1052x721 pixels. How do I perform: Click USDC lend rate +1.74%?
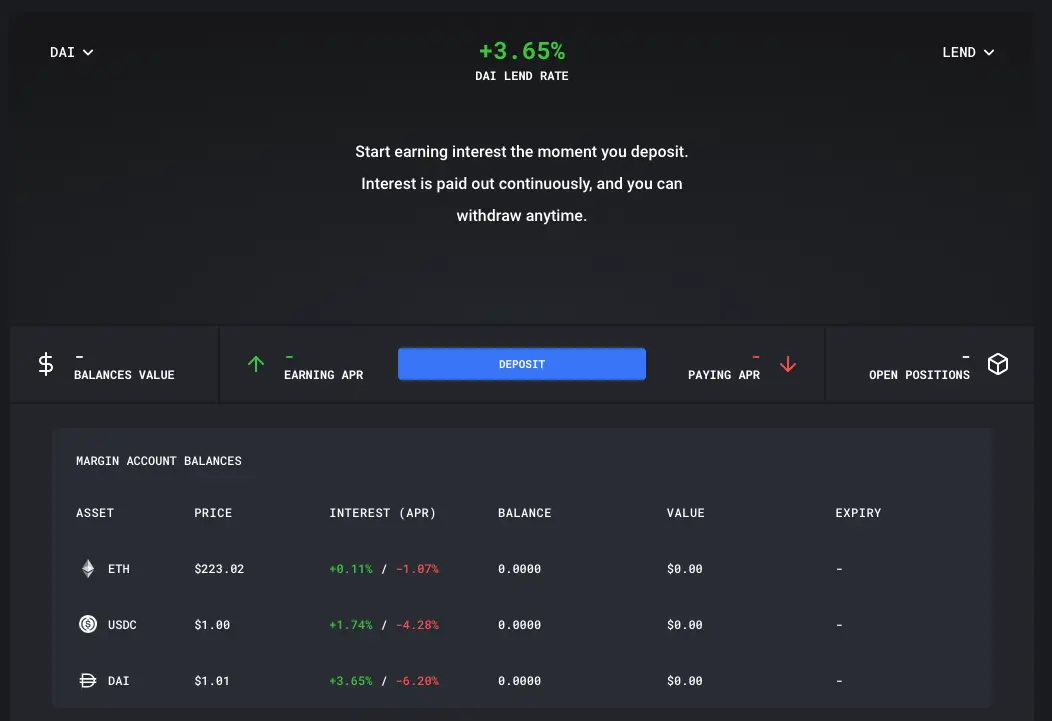[x=351, y=624]
